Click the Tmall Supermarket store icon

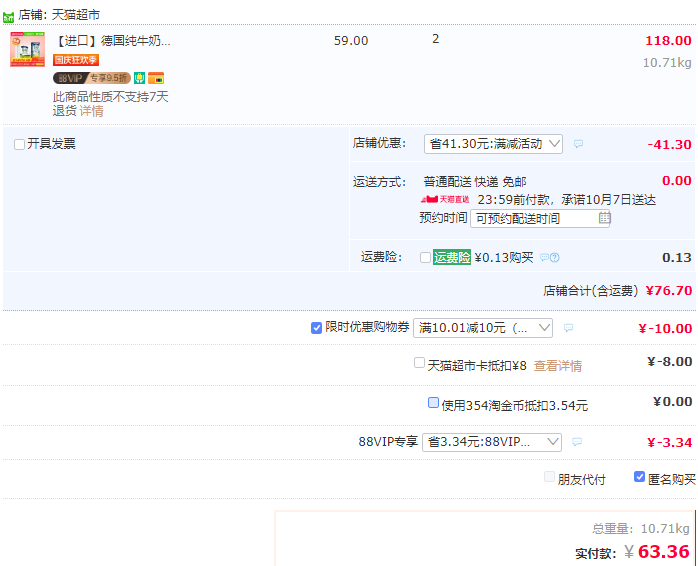[x=8, y=17]
